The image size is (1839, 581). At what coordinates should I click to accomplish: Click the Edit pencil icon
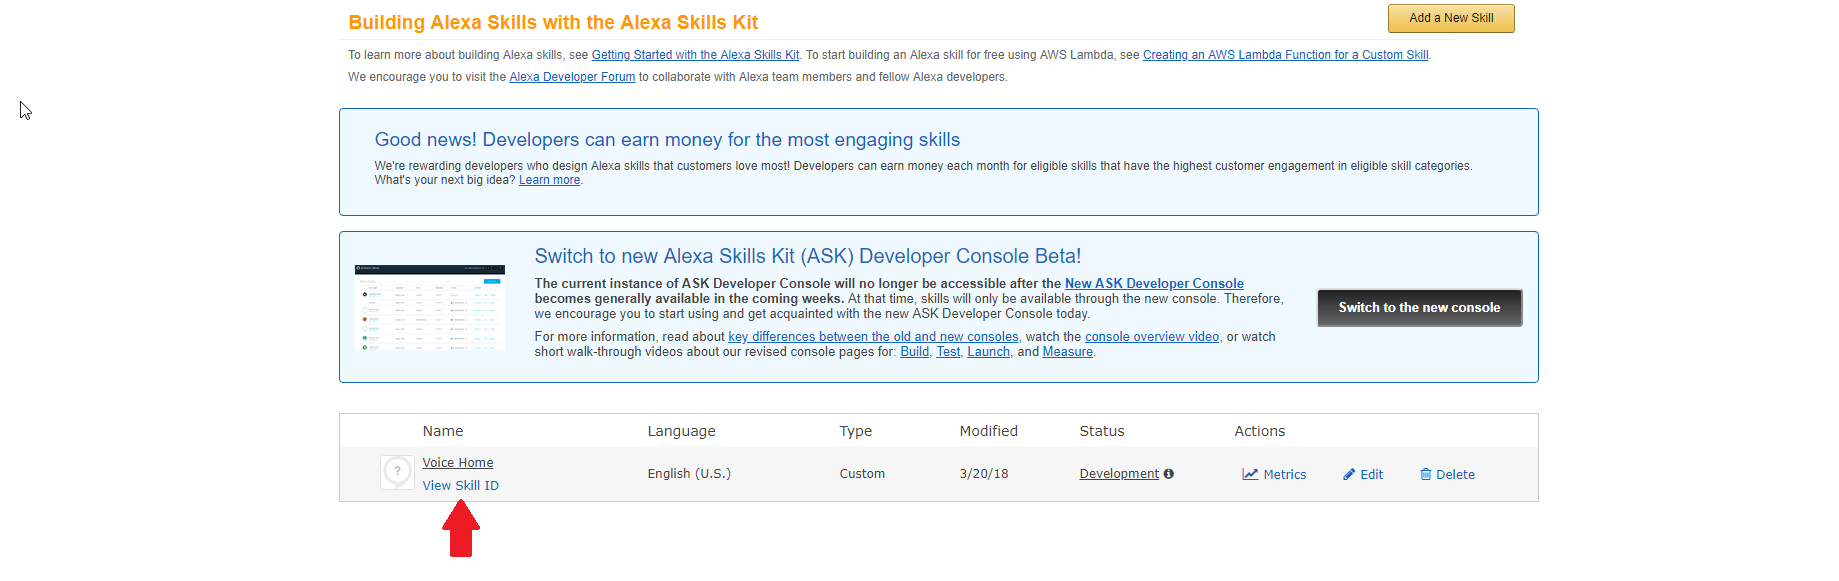(1349, 474)
